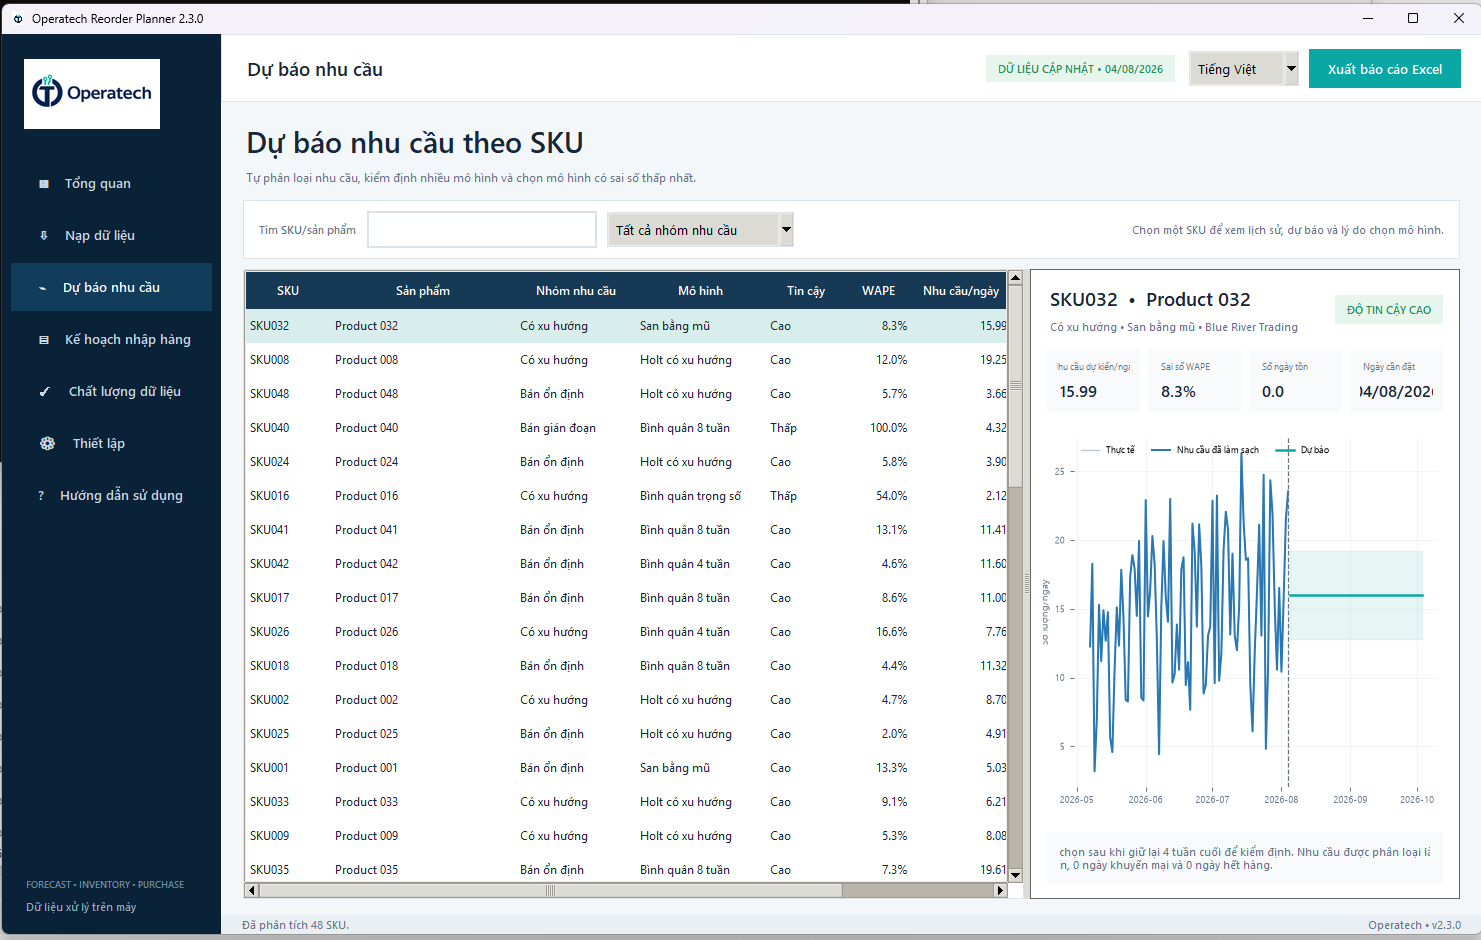The height and width of the screenshot is (940, 1481).
Task: Click the table horizontal scrollbar right arrow
Action: (x=1000, y=890)
